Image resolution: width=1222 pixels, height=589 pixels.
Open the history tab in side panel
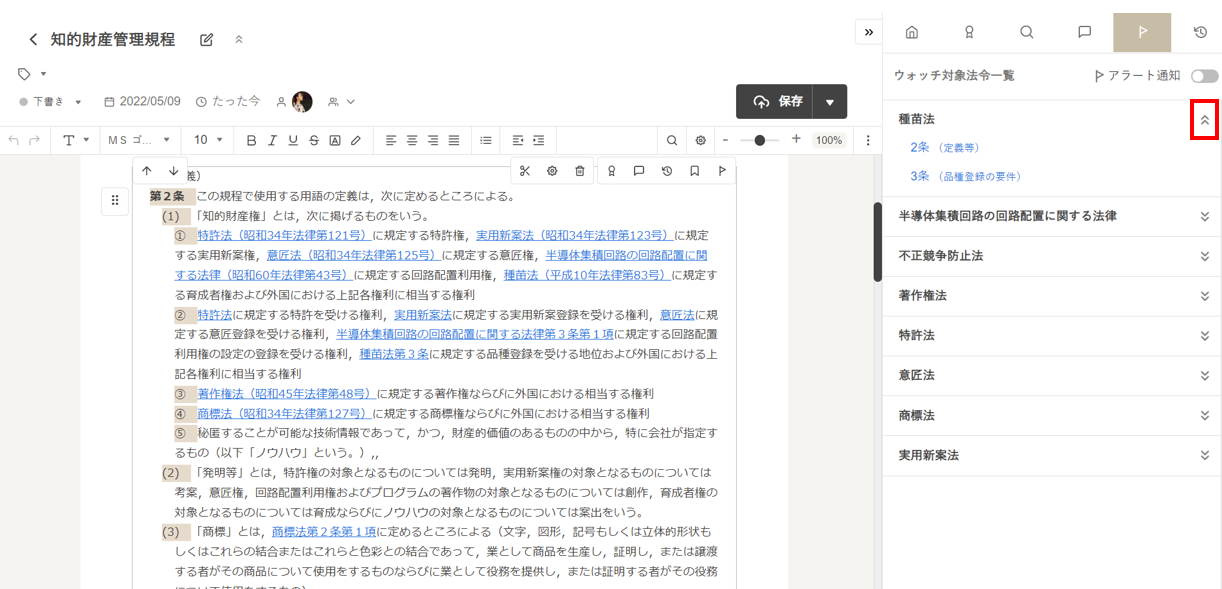pos(1200,32)
